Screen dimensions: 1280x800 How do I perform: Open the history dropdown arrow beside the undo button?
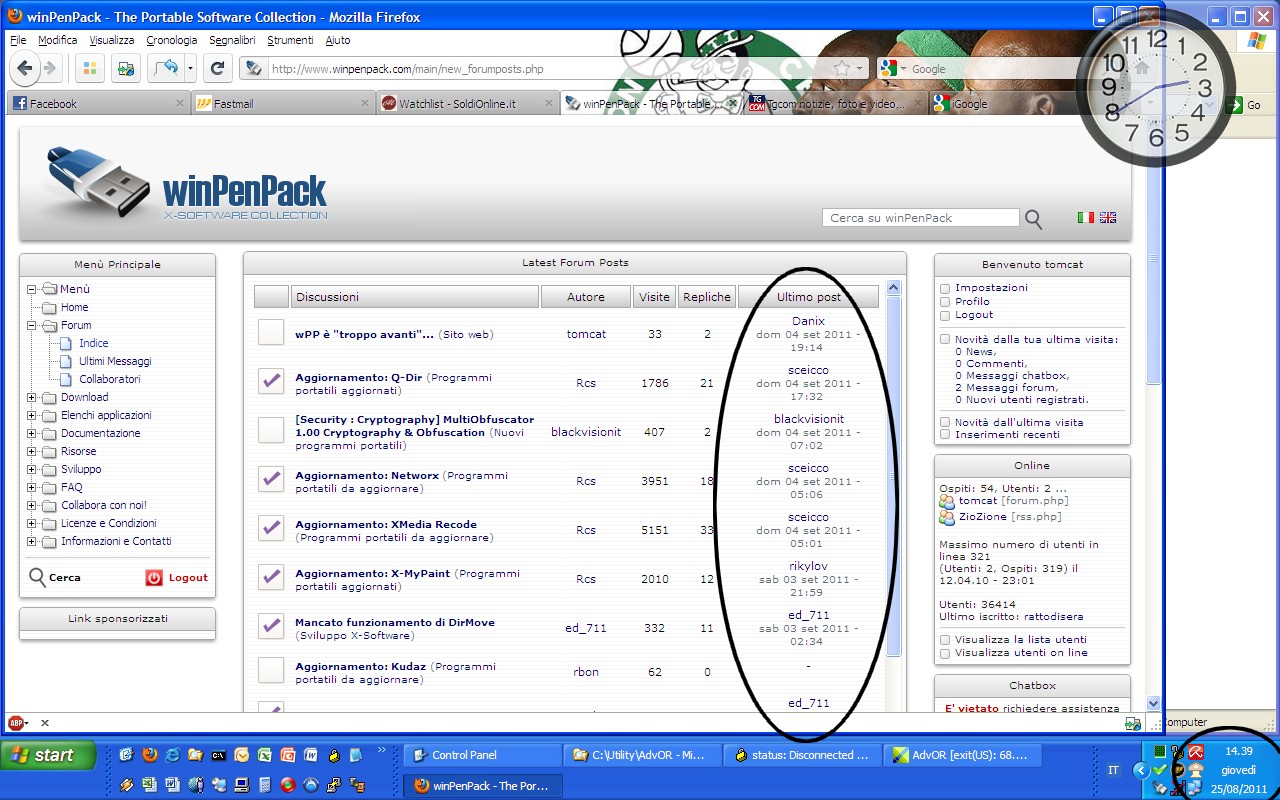pos(190,69)
